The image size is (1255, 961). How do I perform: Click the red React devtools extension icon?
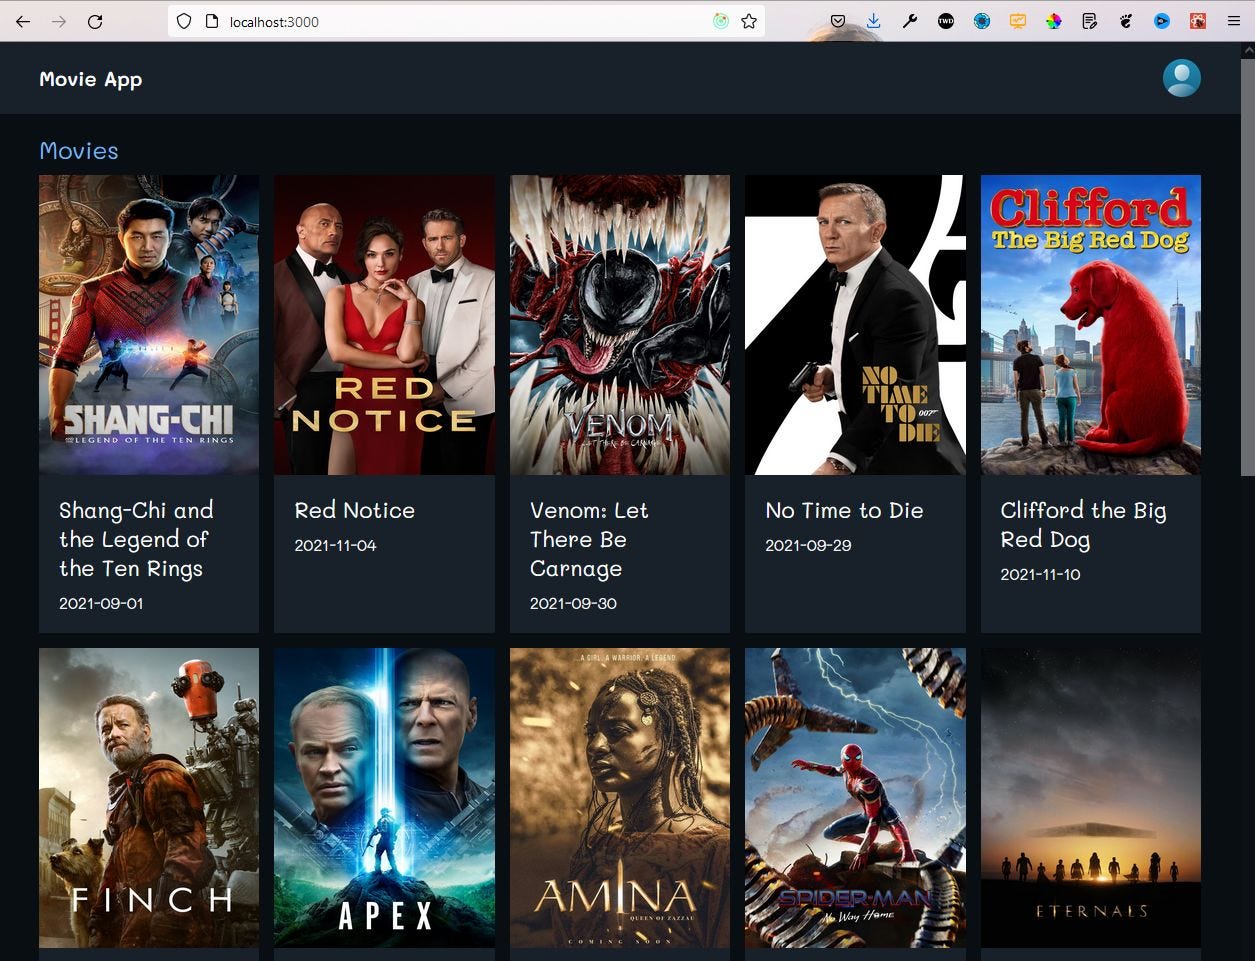1198,21
